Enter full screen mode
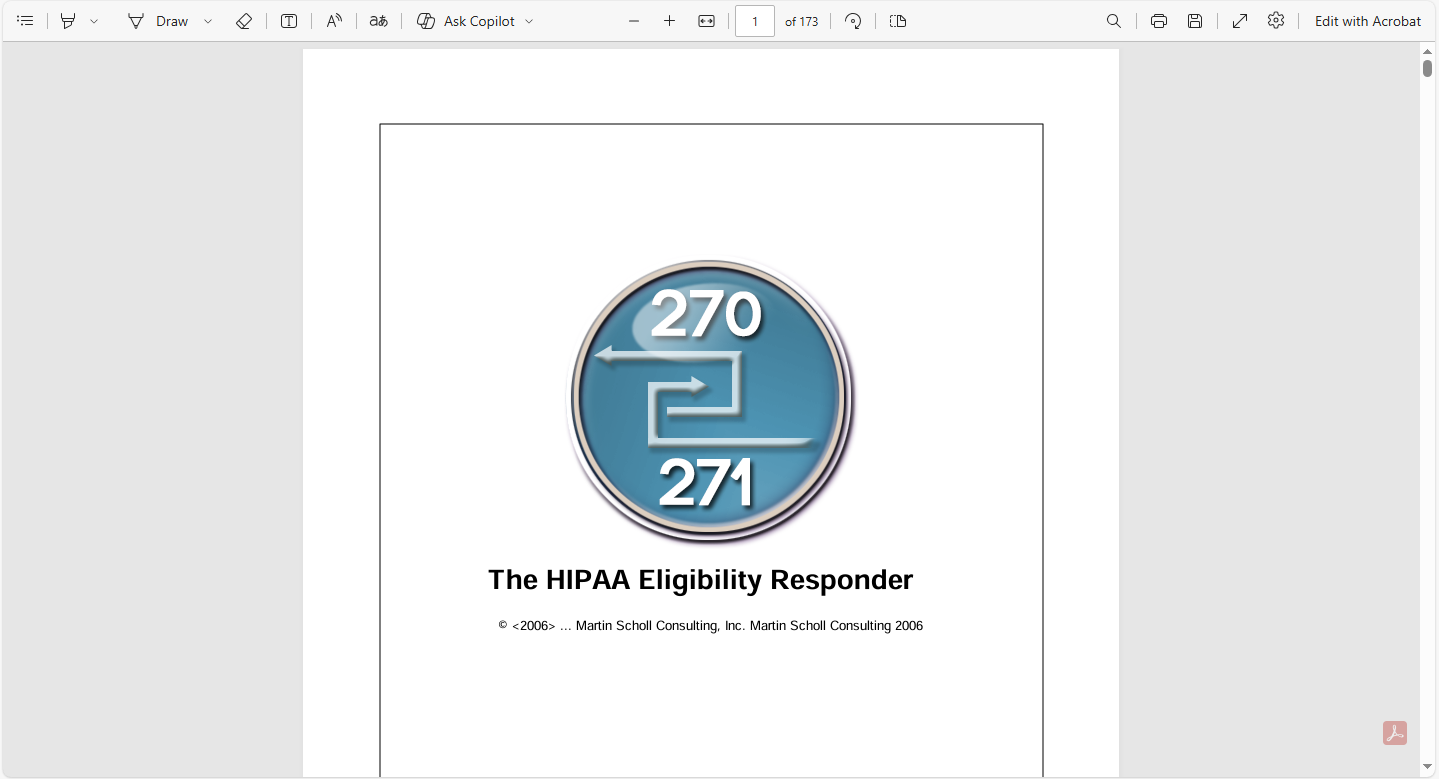Screen dimensions: 1439x779 click(x=1240, y=21)
